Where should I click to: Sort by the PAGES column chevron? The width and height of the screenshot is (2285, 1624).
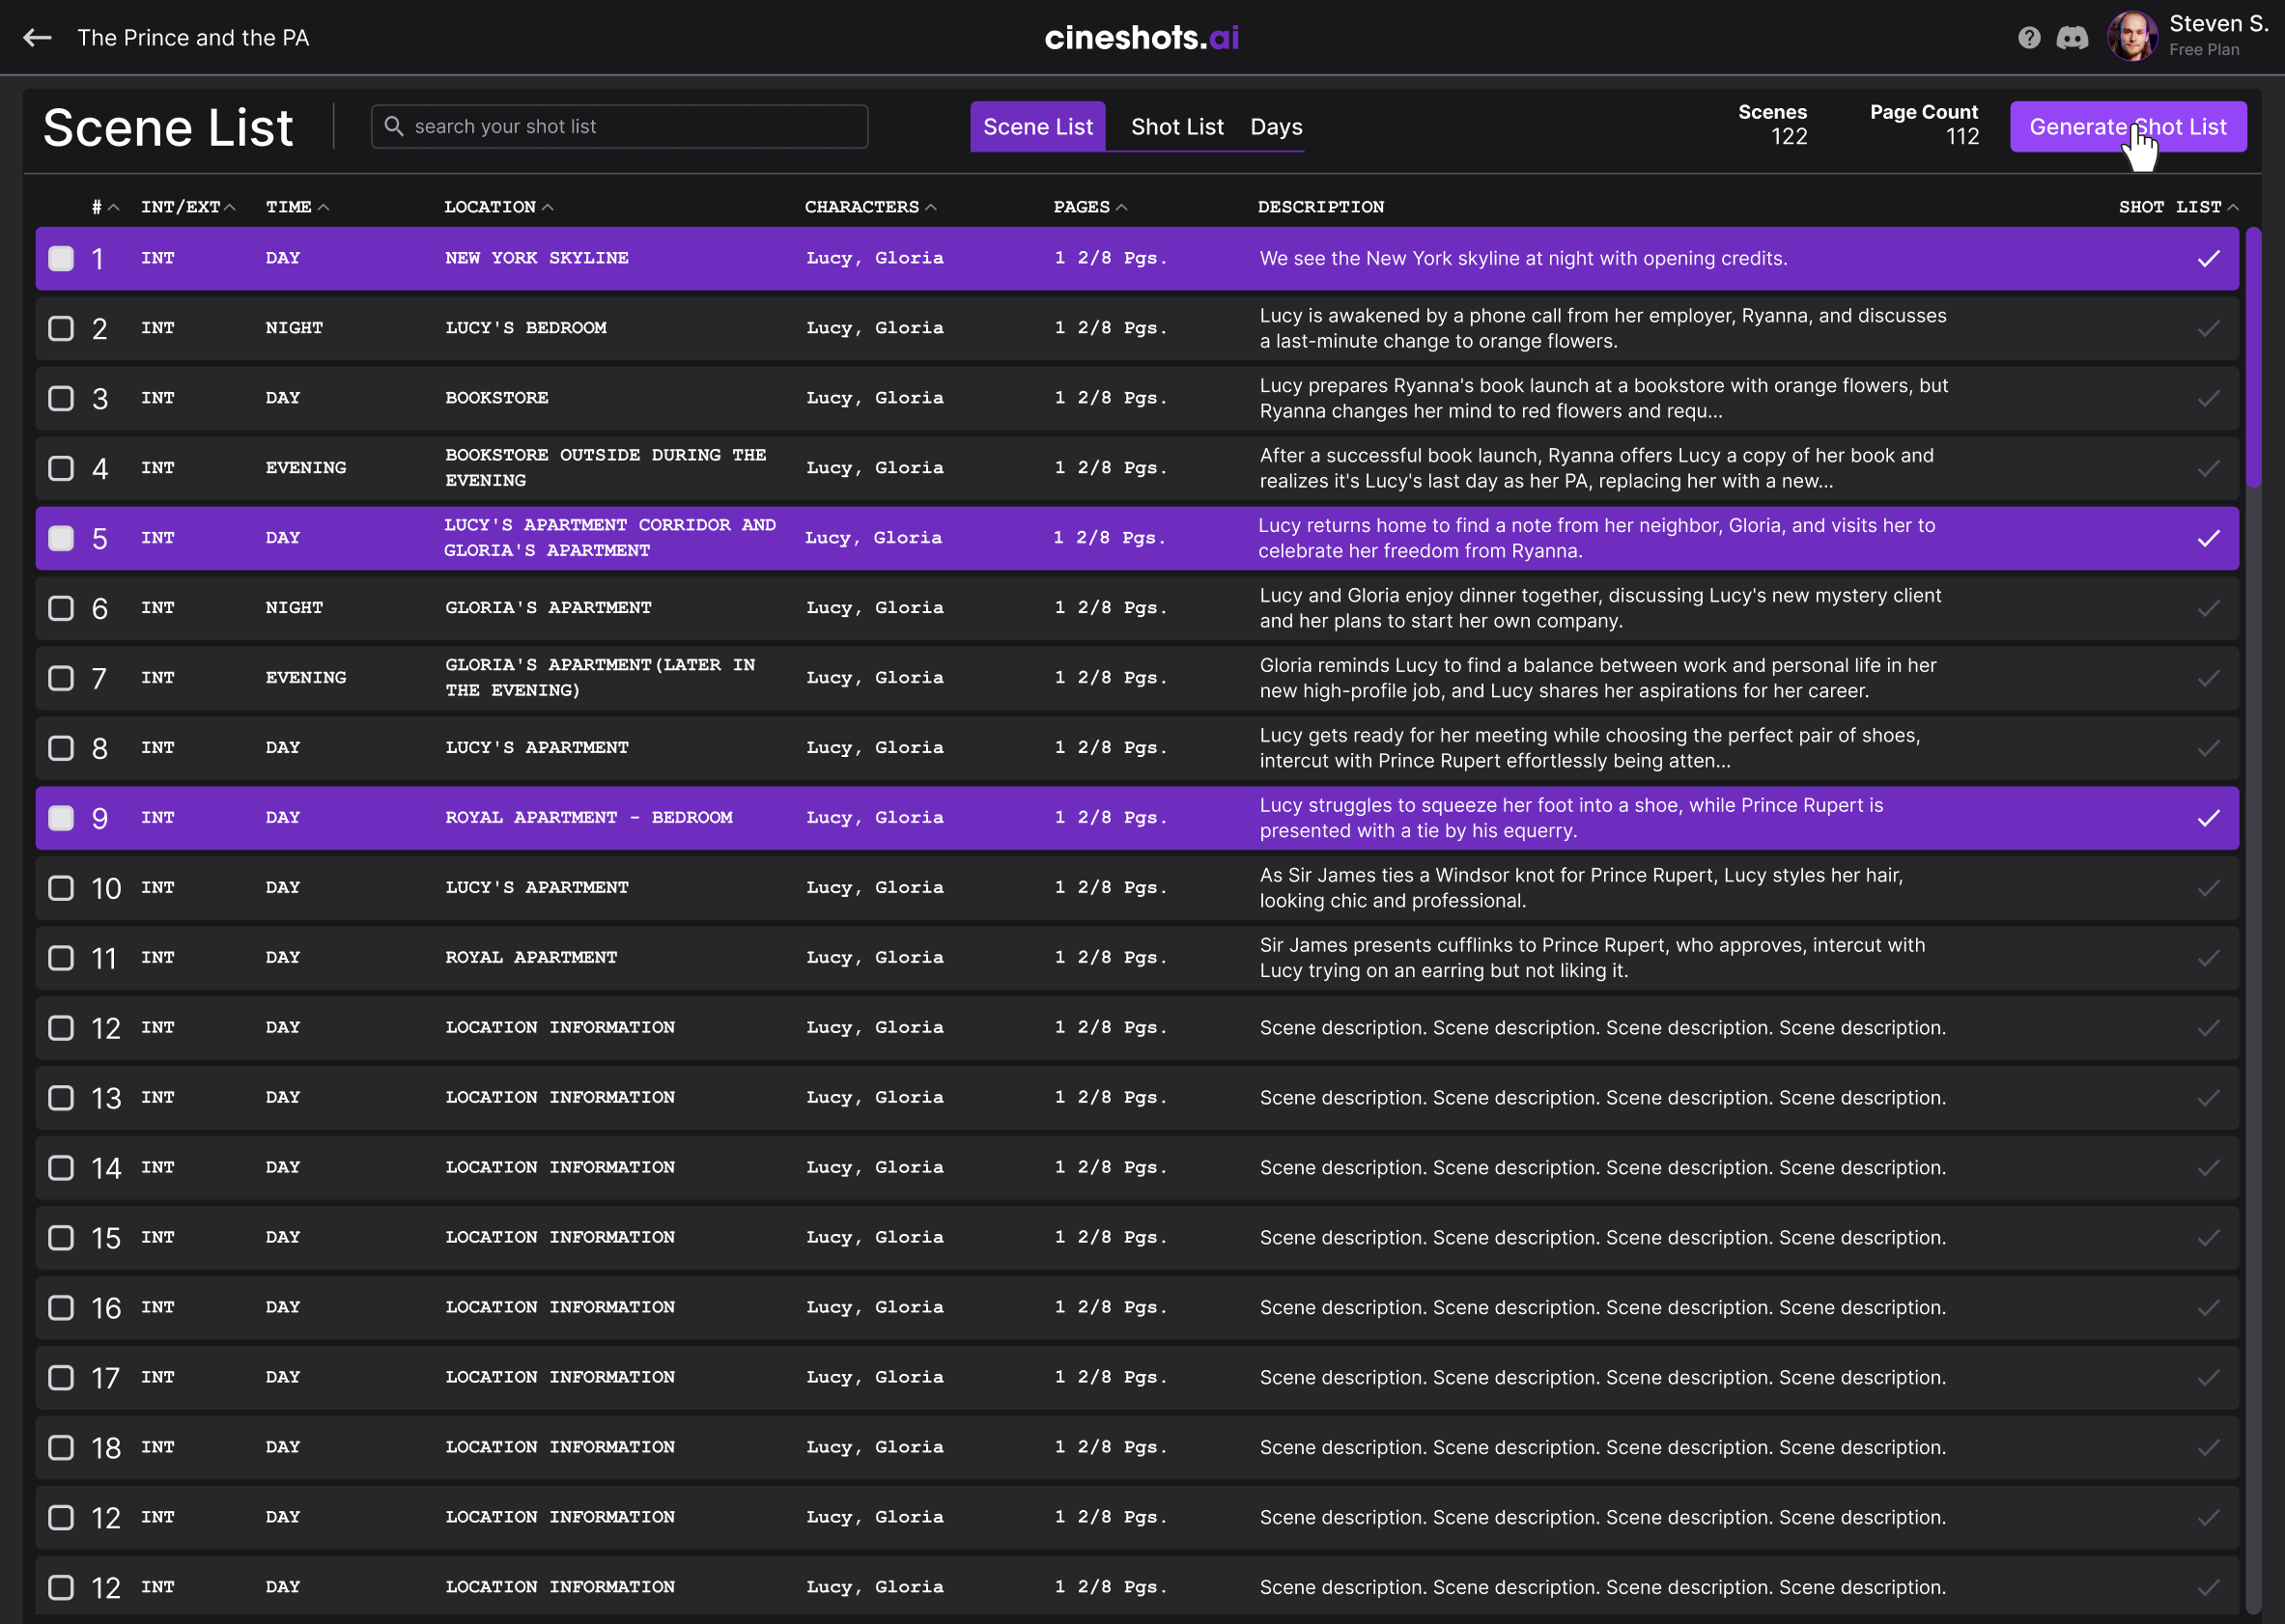pos(1124,206)
